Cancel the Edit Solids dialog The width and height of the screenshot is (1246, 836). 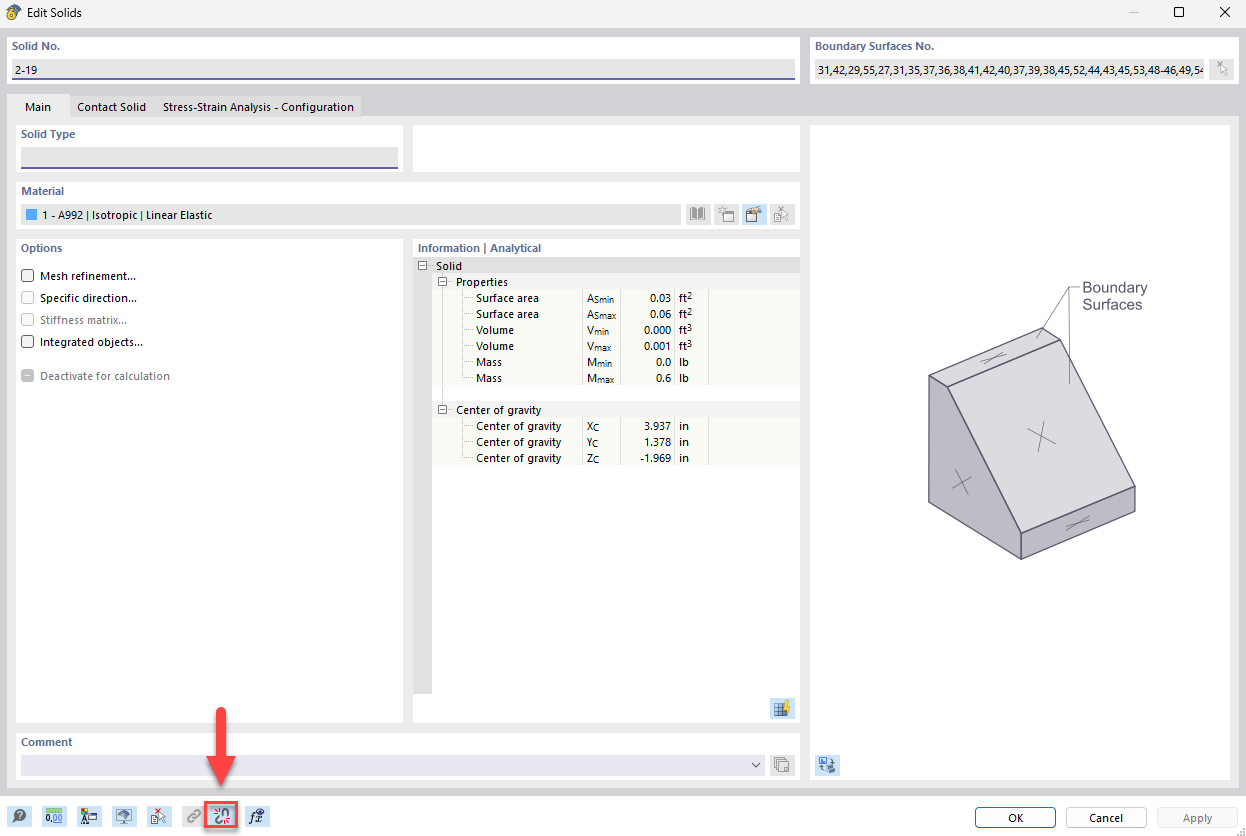[x=1105, y=817]
